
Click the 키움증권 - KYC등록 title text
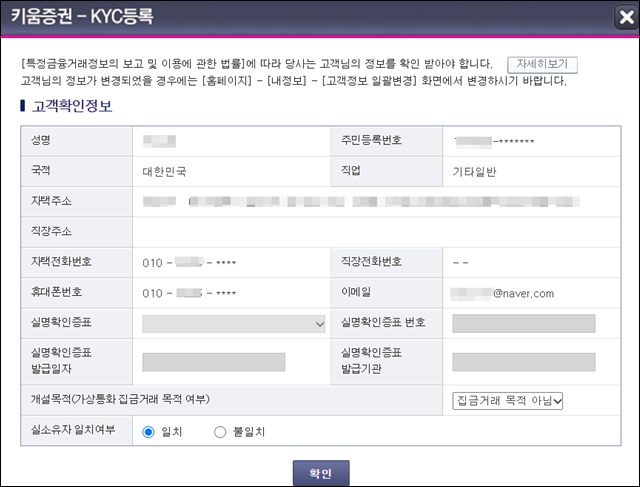click(x=82, y=17)
